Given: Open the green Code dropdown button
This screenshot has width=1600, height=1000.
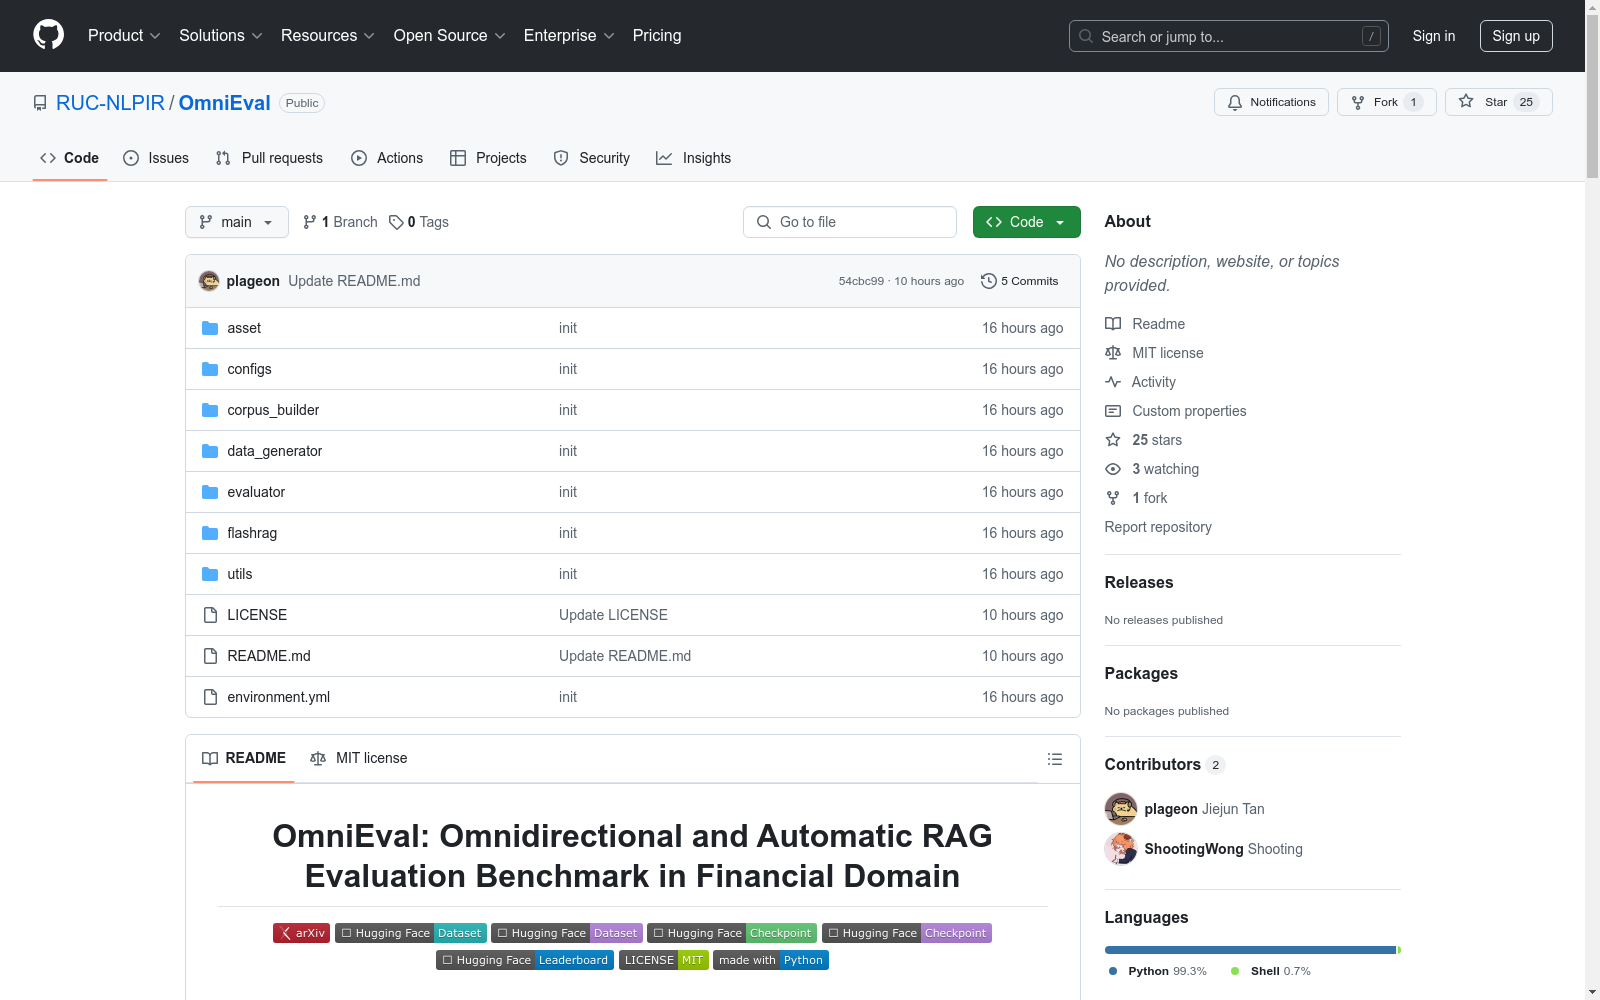Looking at the screenshot, I should point(1026,222).
